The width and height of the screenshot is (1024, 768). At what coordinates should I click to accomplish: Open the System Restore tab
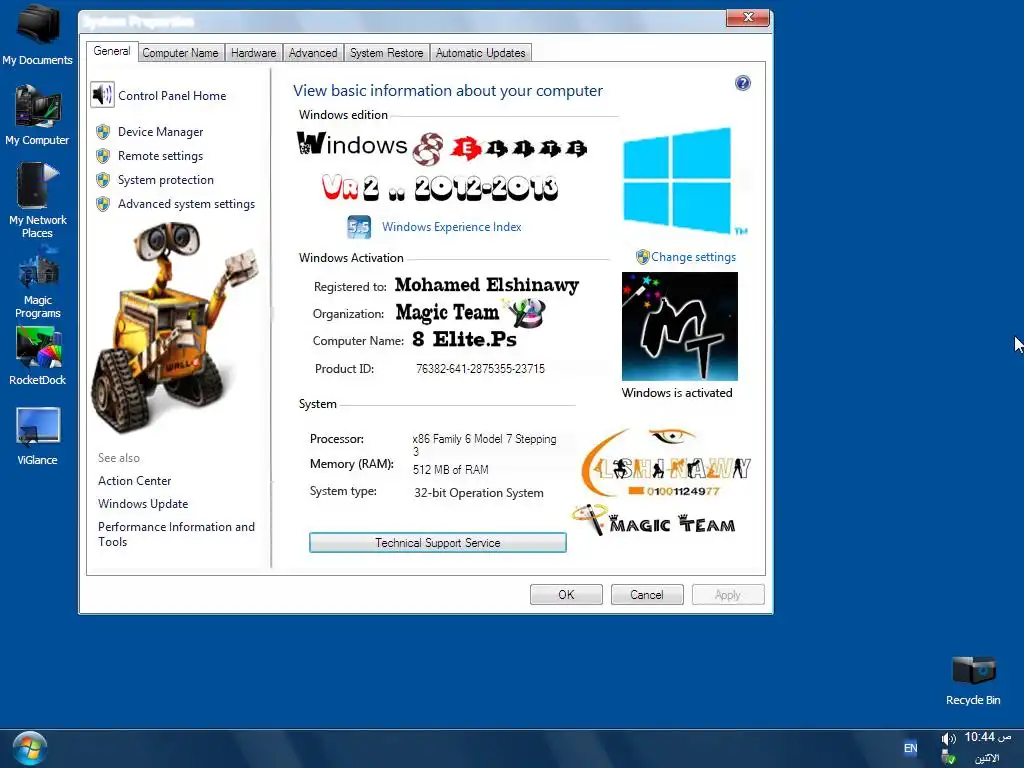(387, 53)
